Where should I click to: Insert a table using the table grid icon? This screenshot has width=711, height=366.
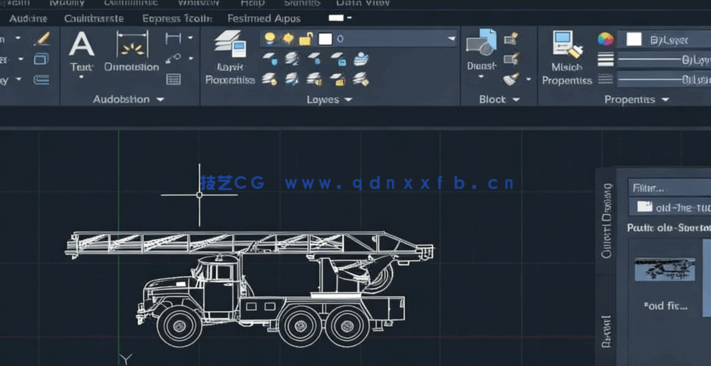pyautogui.click(x=173, y=79)
